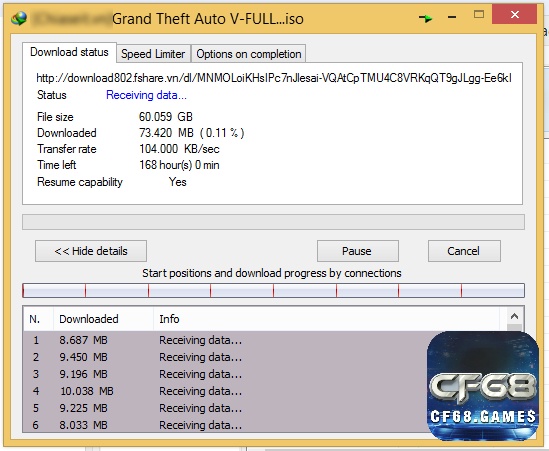Click the Resume capability Yes value
This screenshot has height=451, width=549.
[x=178, y=182]
